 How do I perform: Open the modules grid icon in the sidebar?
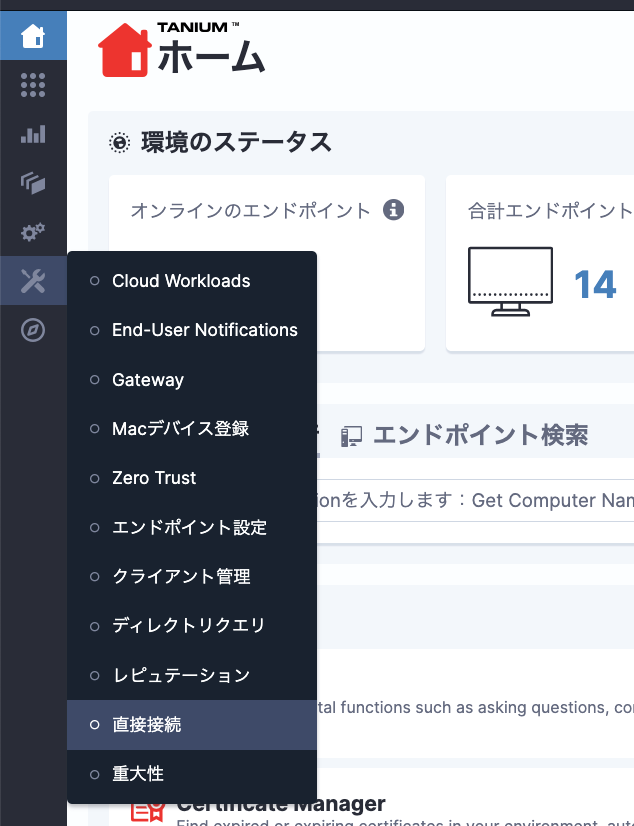(x=33, y=85)
